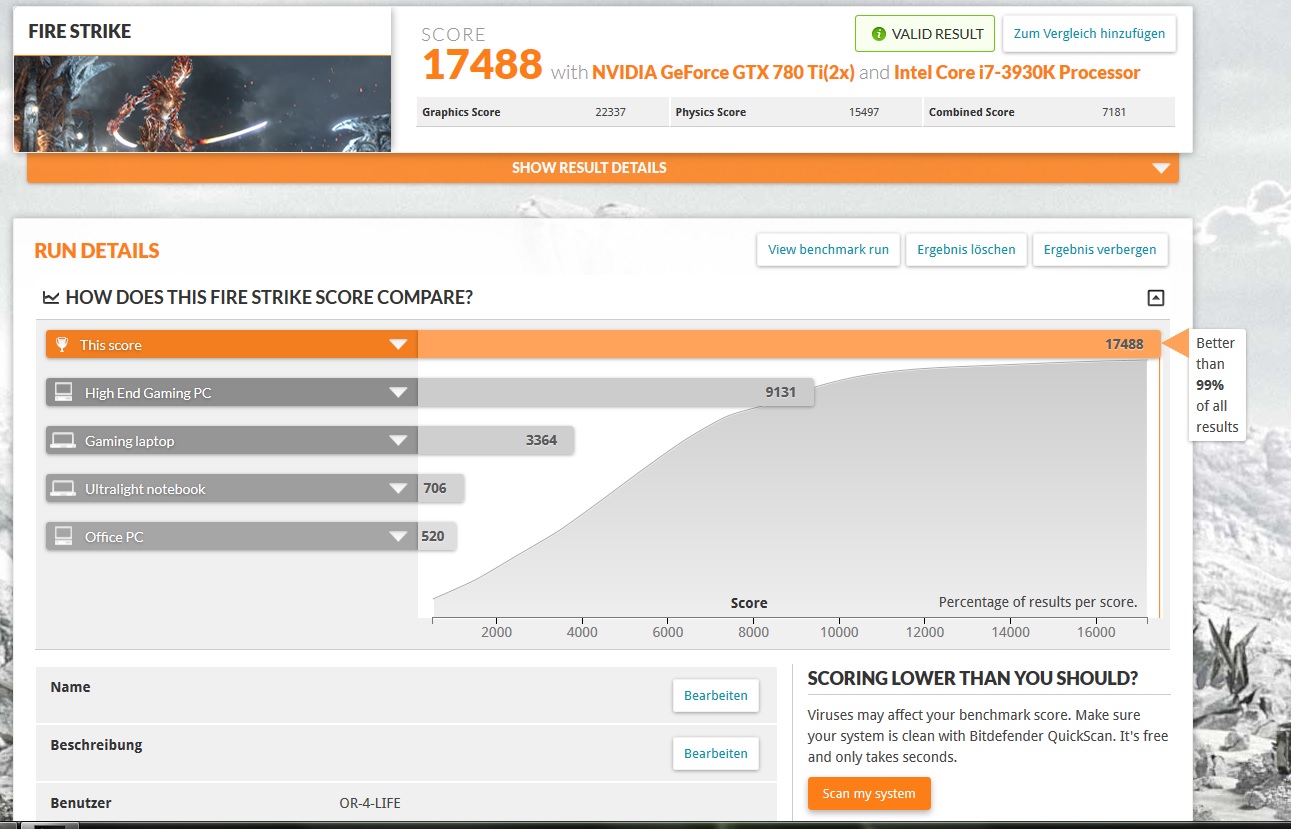Click the Valid Result button
The width and height of the screenshot is (1291, 829).
(925, 34)
